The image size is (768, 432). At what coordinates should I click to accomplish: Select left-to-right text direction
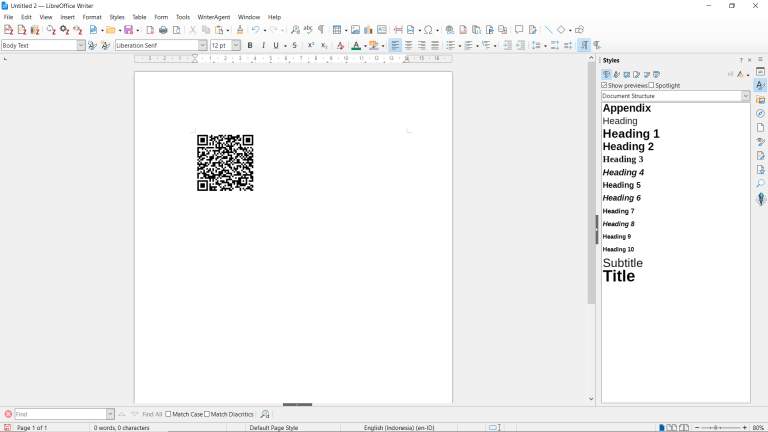tap(584, 45)
